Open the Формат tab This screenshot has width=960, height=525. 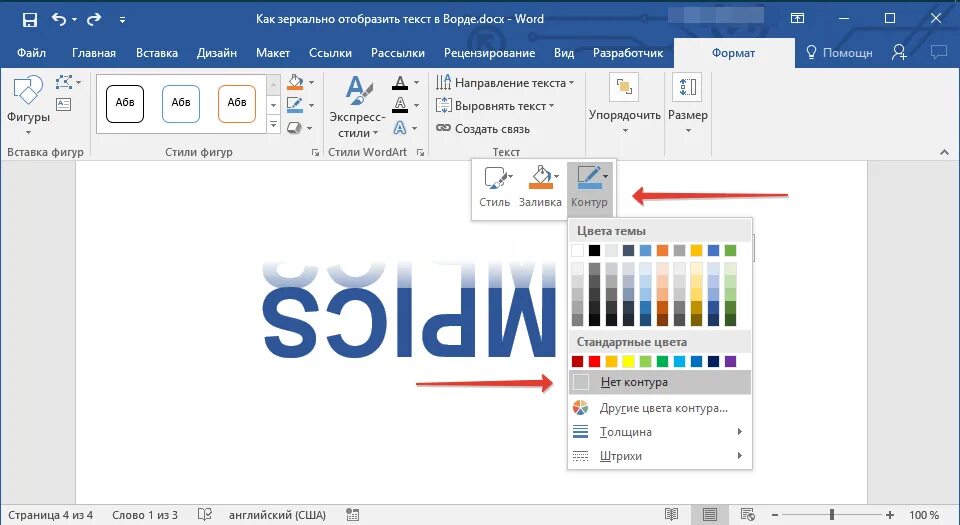point(733,53)
